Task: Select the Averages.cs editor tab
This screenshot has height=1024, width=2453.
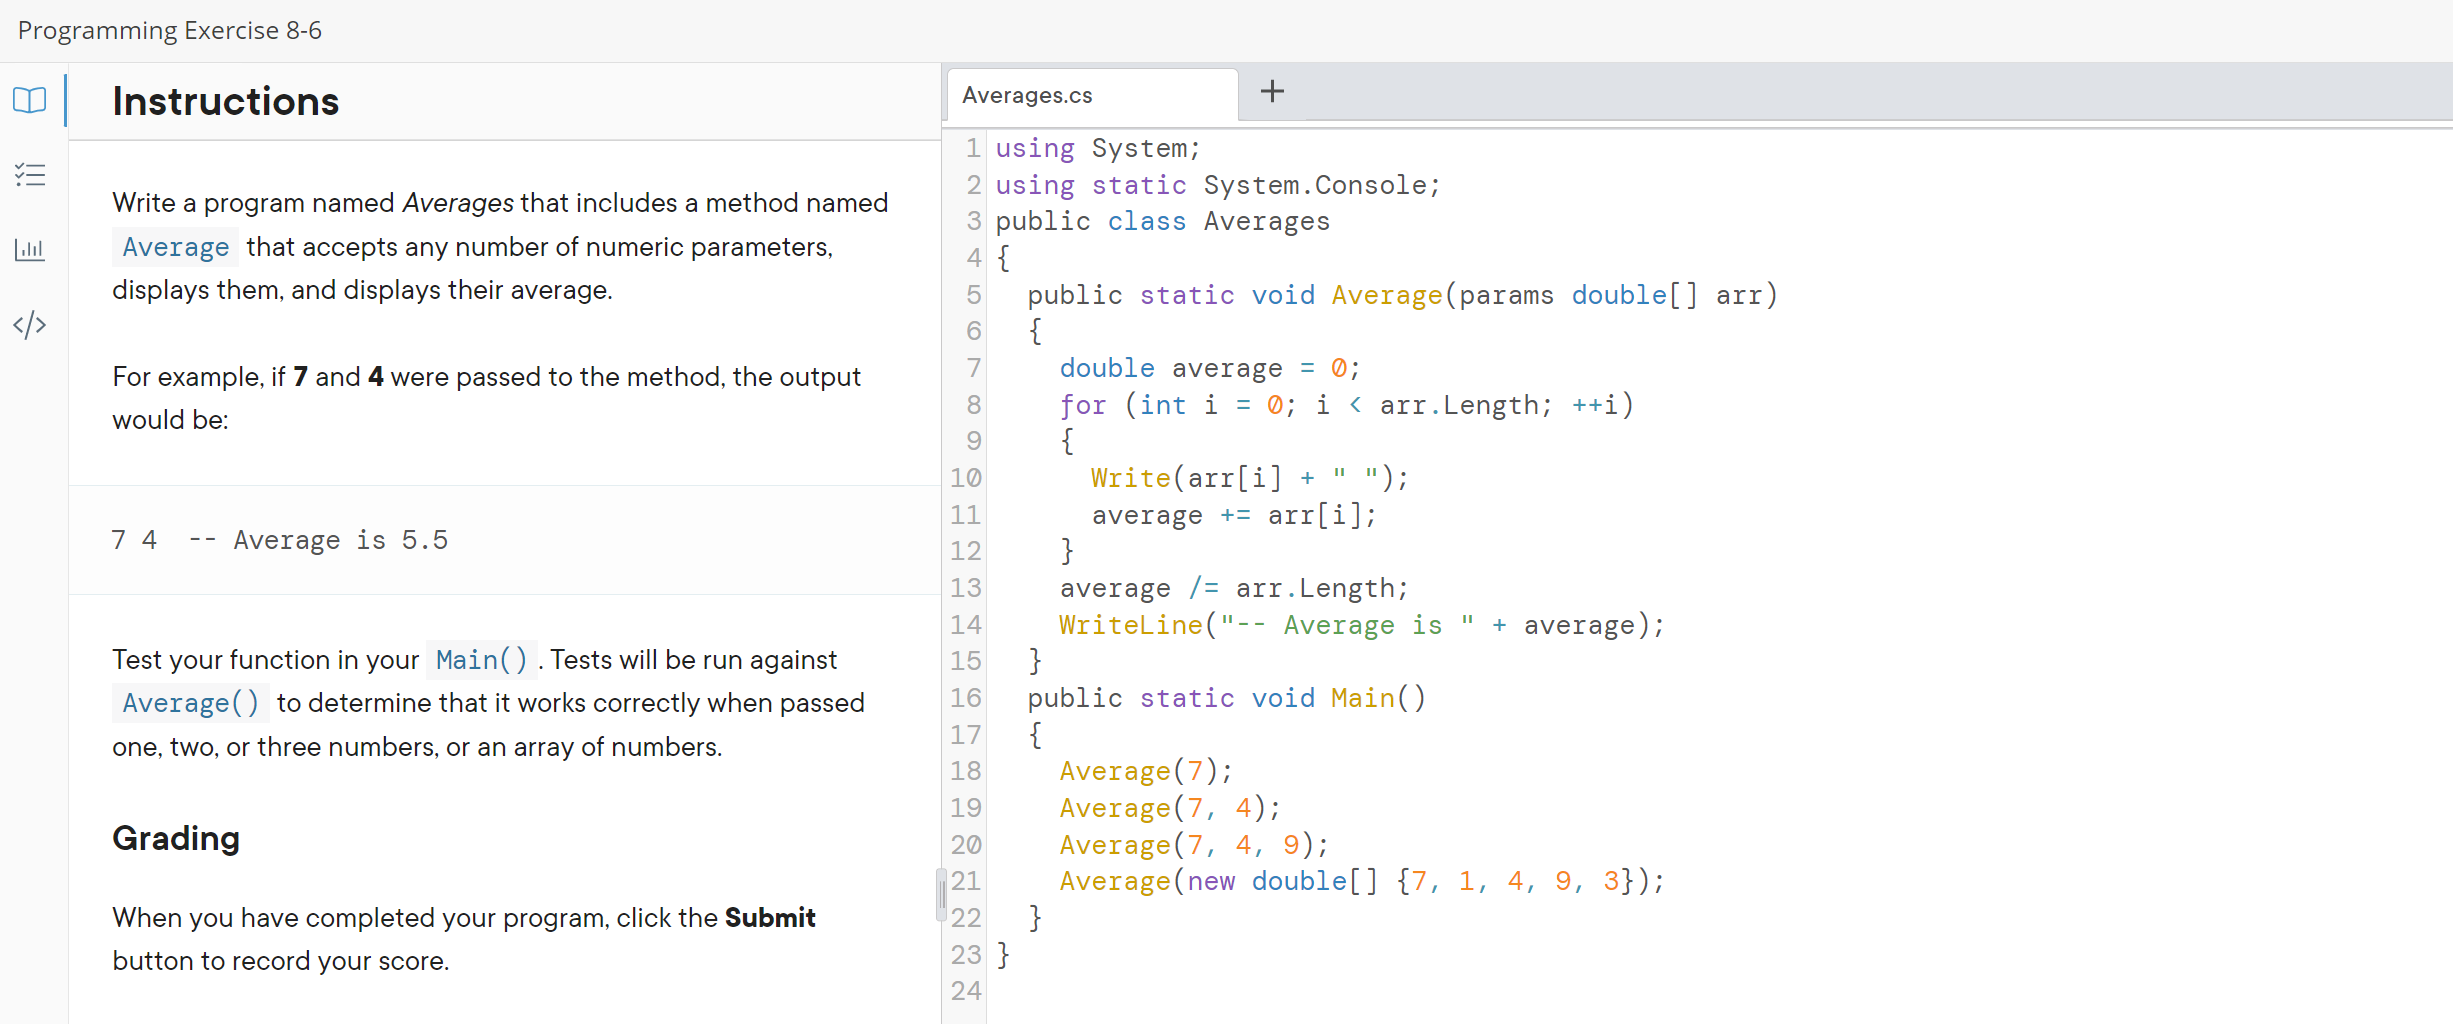Action: pos(1027,94)
